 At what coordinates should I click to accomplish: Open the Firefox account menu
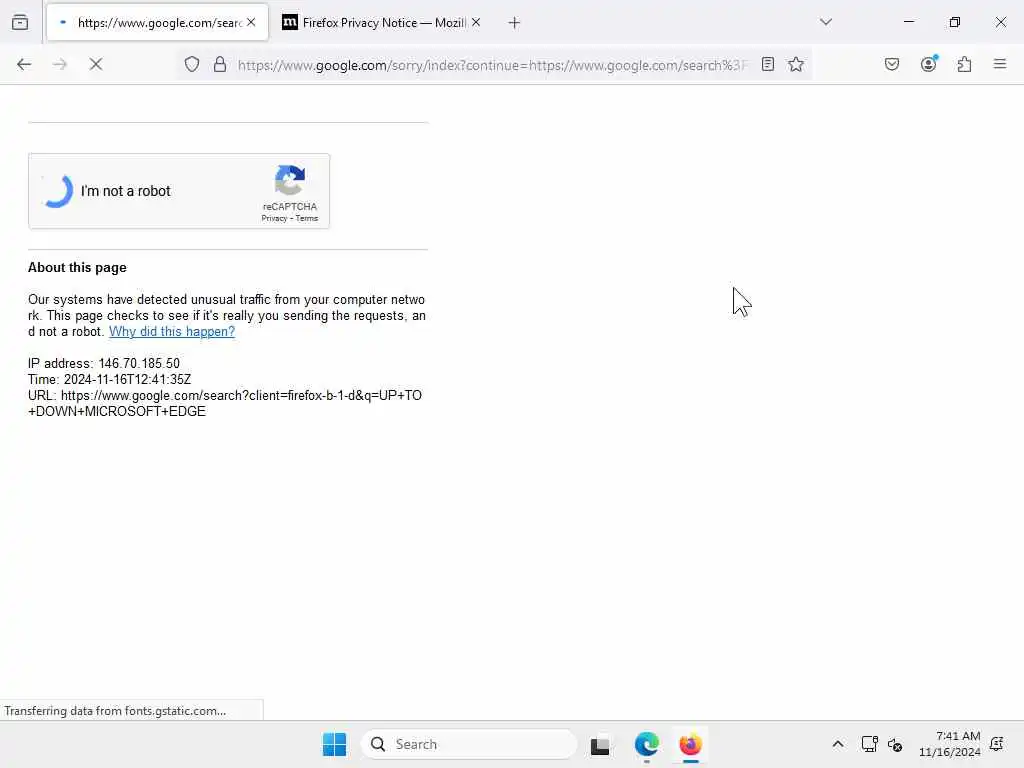pyautogui.click(x=929, y=64)
